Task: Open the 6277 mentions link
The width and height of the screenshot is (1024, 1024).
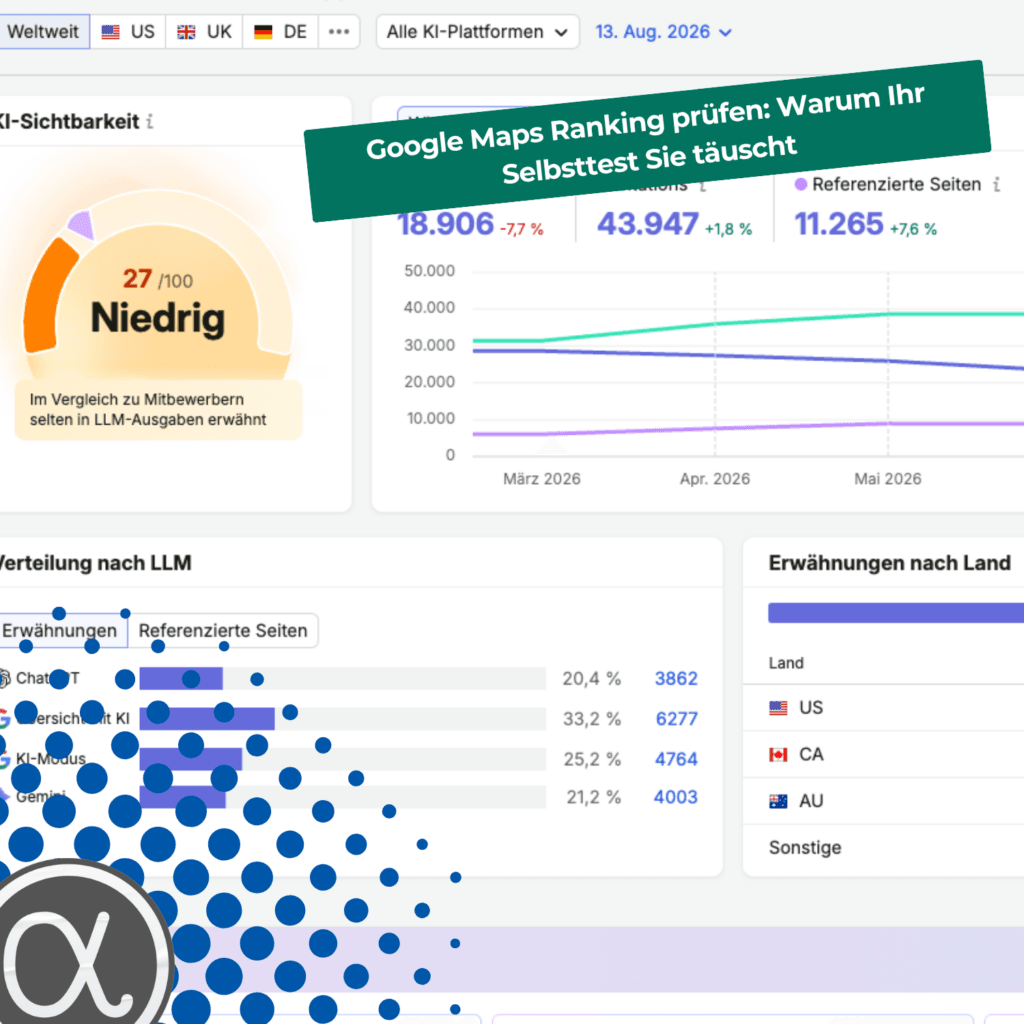Action: coord(677,719)
